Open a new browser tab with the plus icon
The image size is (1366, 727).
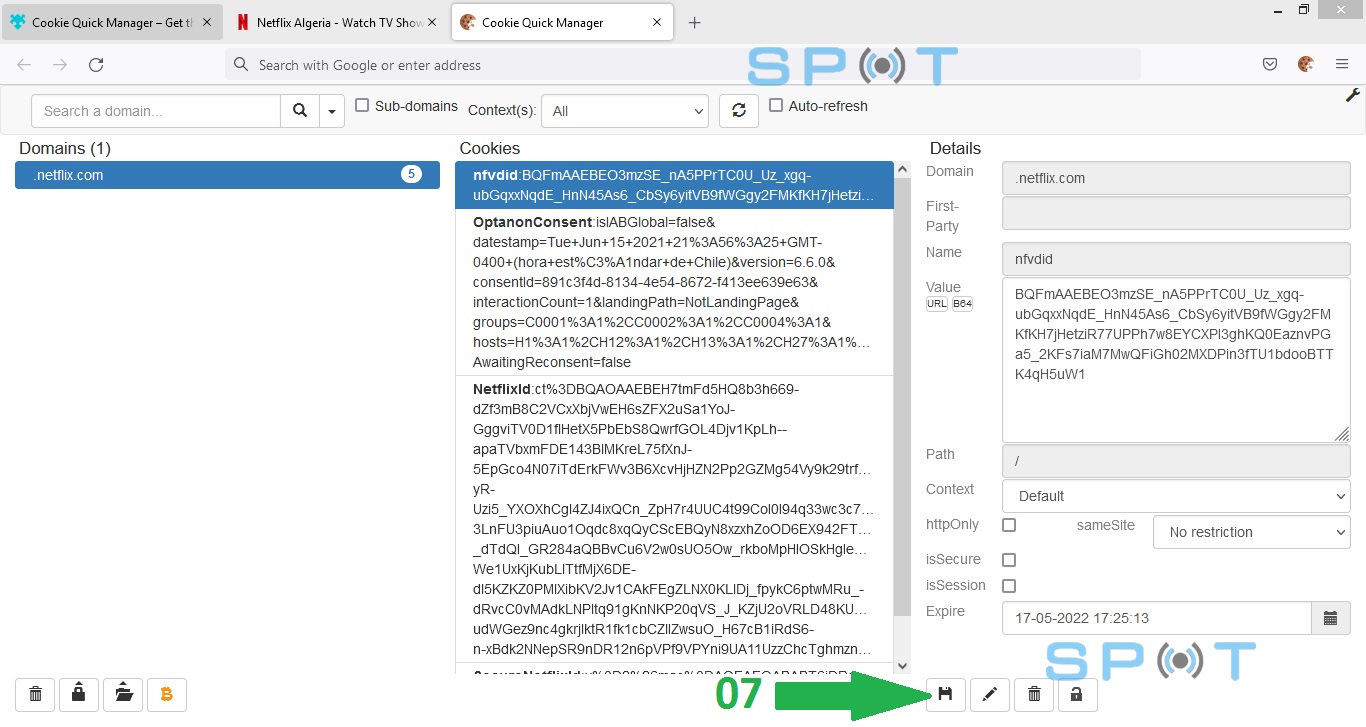(695, 23)
